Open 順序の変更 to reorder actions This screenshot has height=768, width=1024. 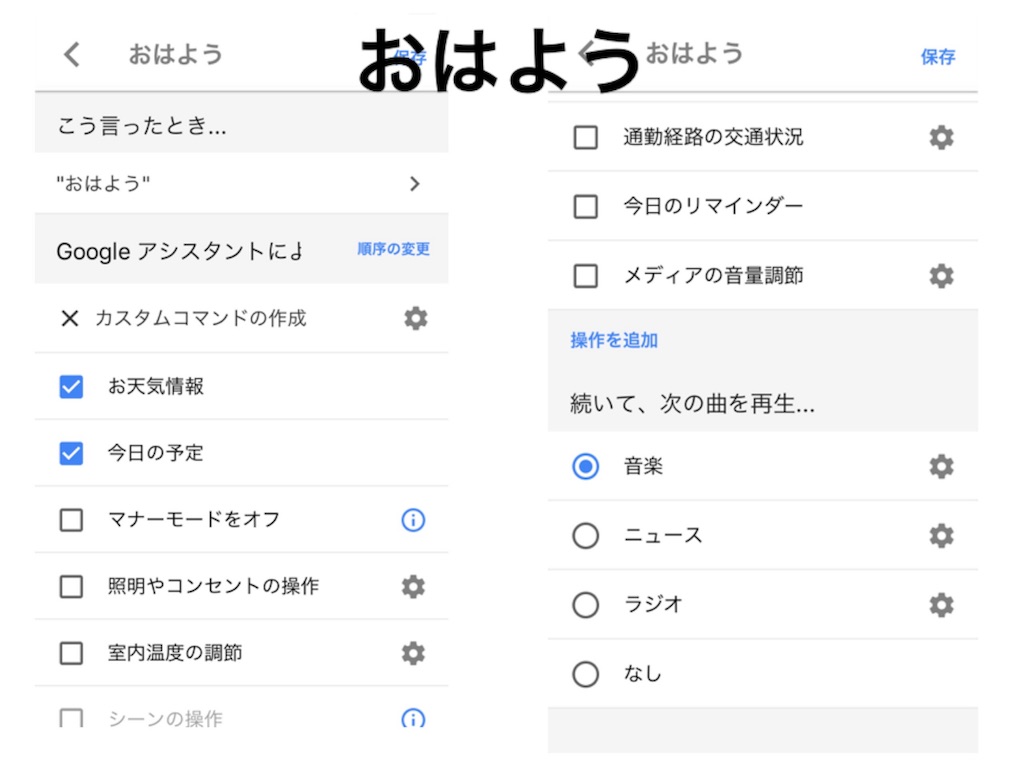(392, 250)
